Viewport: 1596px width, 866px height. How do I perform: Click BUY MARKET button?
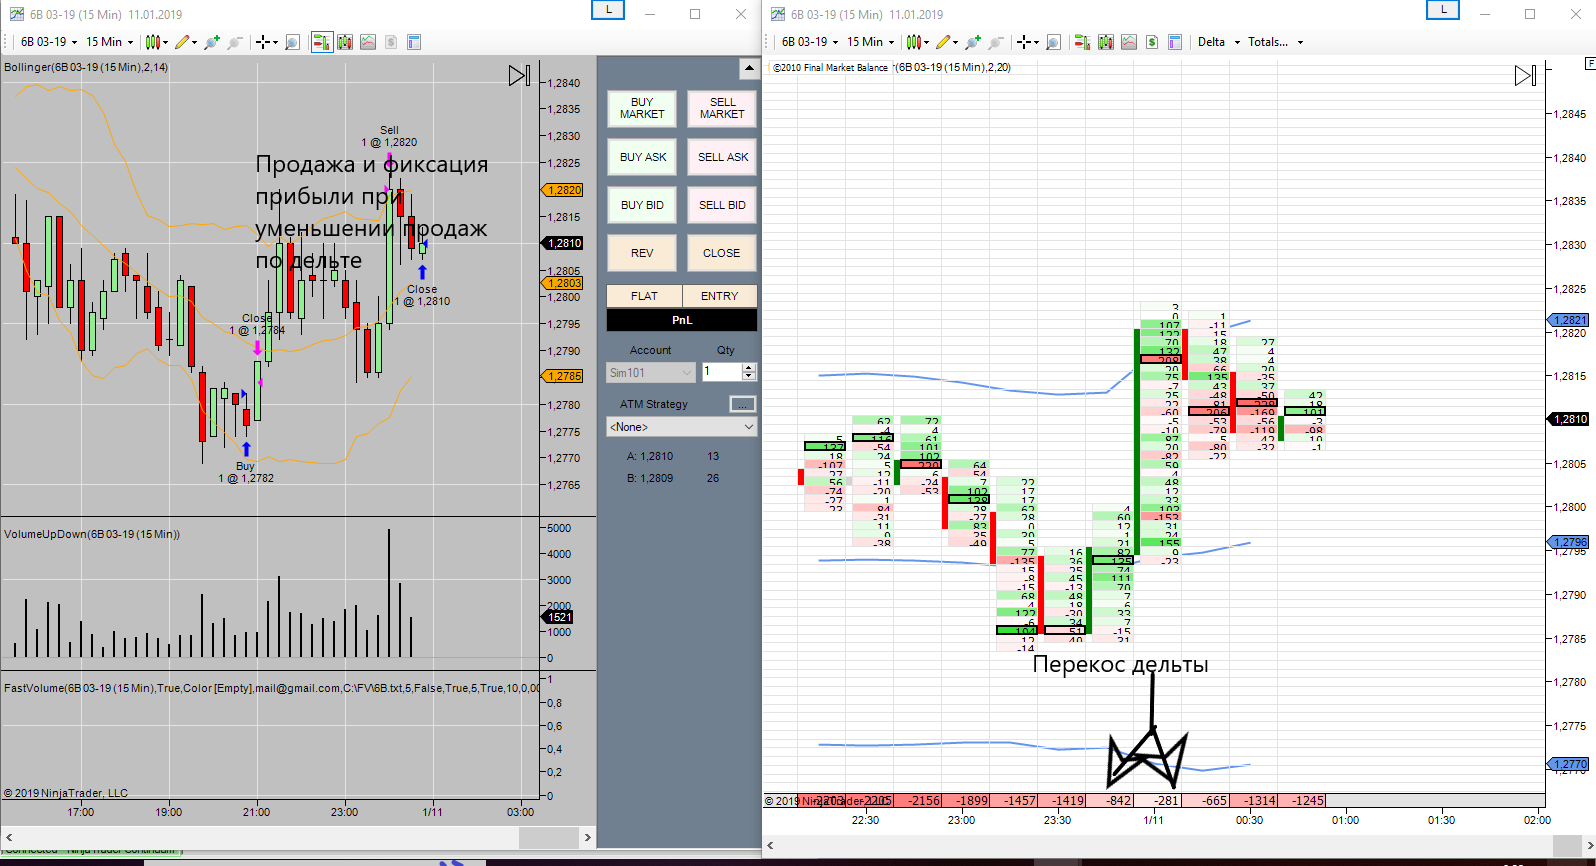coord(642,108)
